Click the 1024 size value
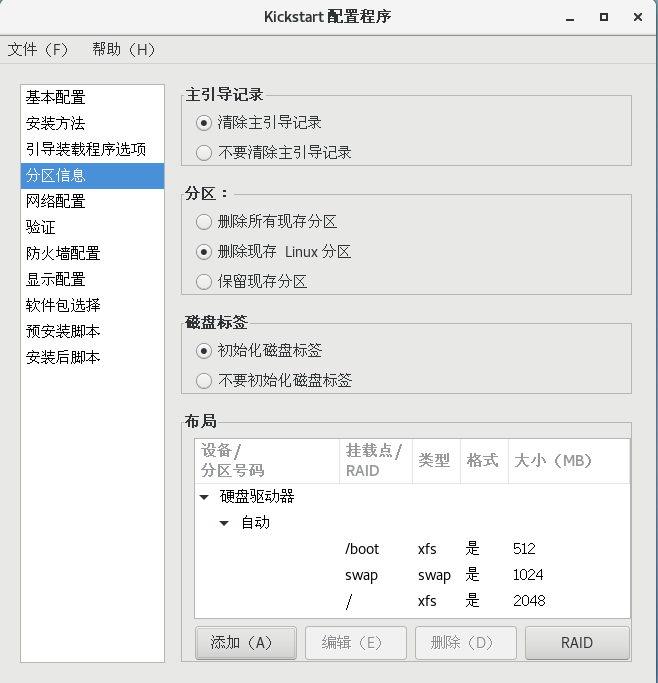Screen dimensions: 658x683 coord(528,575)
